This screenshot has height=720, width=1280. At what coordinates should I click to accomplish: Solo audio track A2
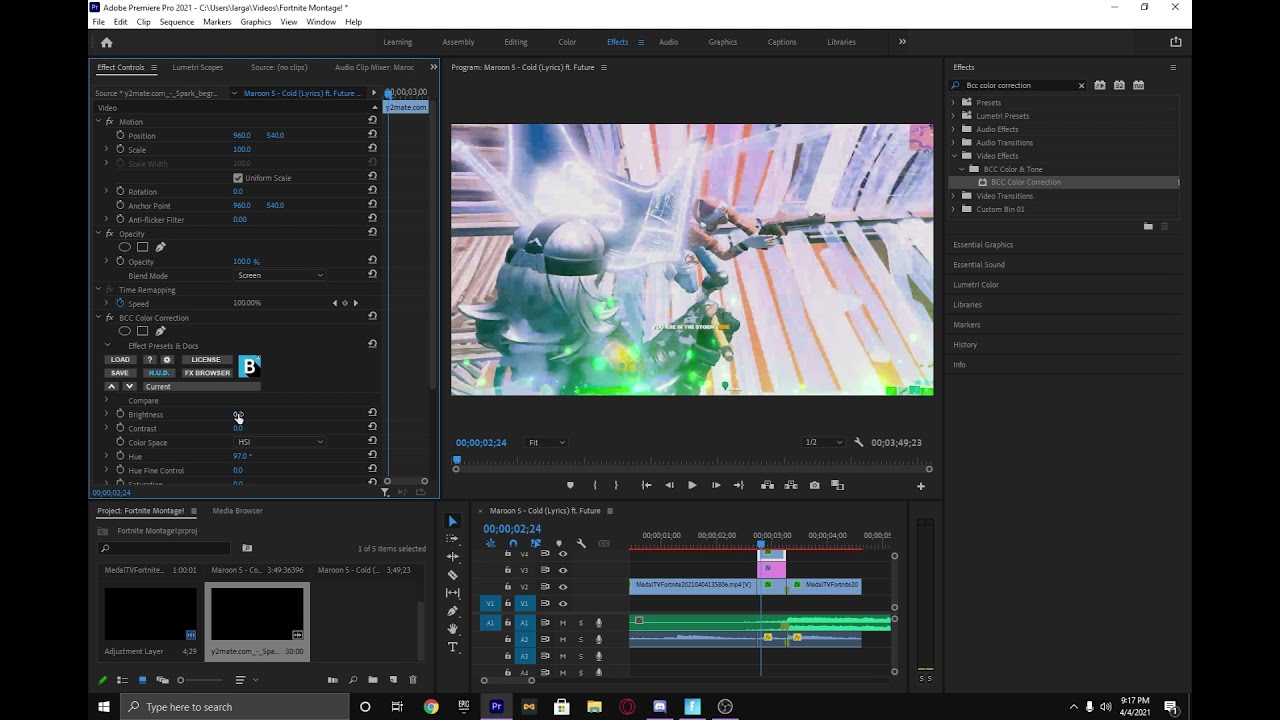[x=581, y=640]
